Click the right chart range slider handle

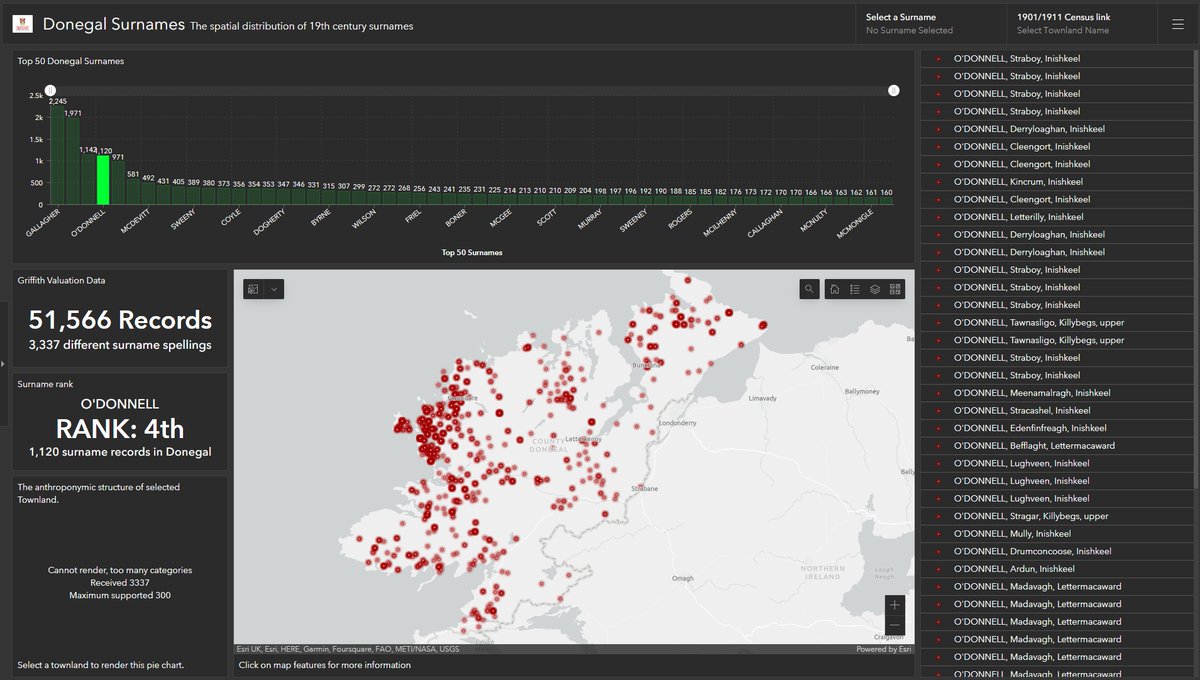pos(894,90)
